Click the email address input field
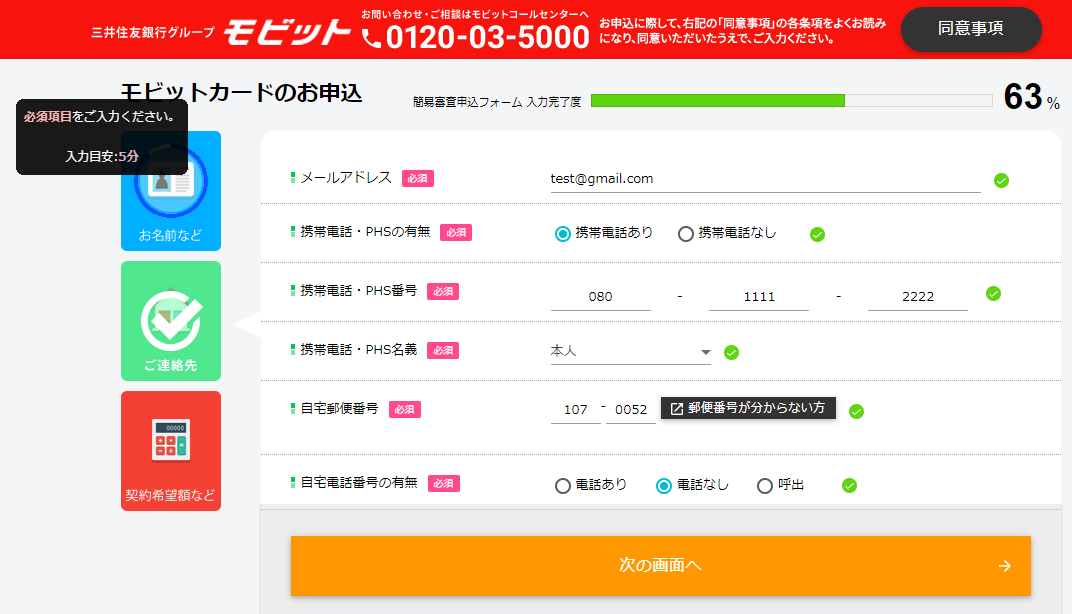The image size is (1072, 614). click(765, 179)
